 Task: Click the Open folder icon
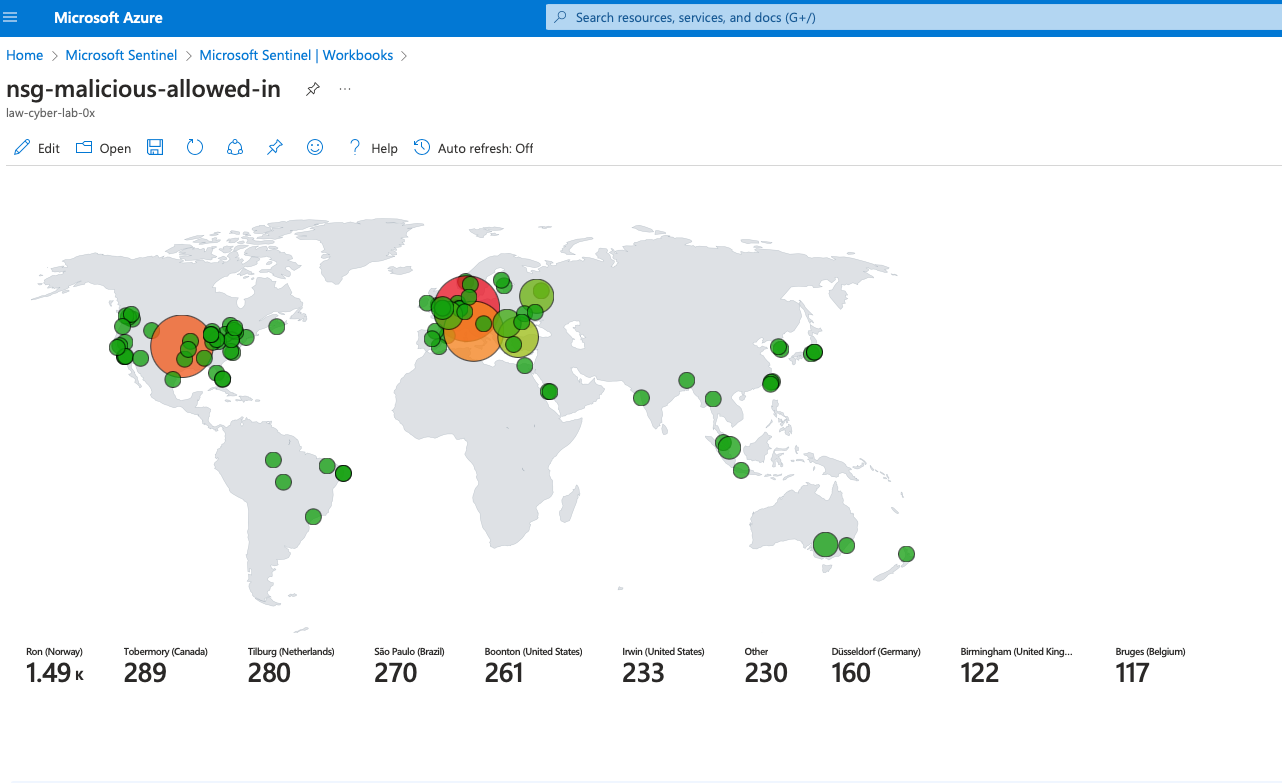click(84, 148)
